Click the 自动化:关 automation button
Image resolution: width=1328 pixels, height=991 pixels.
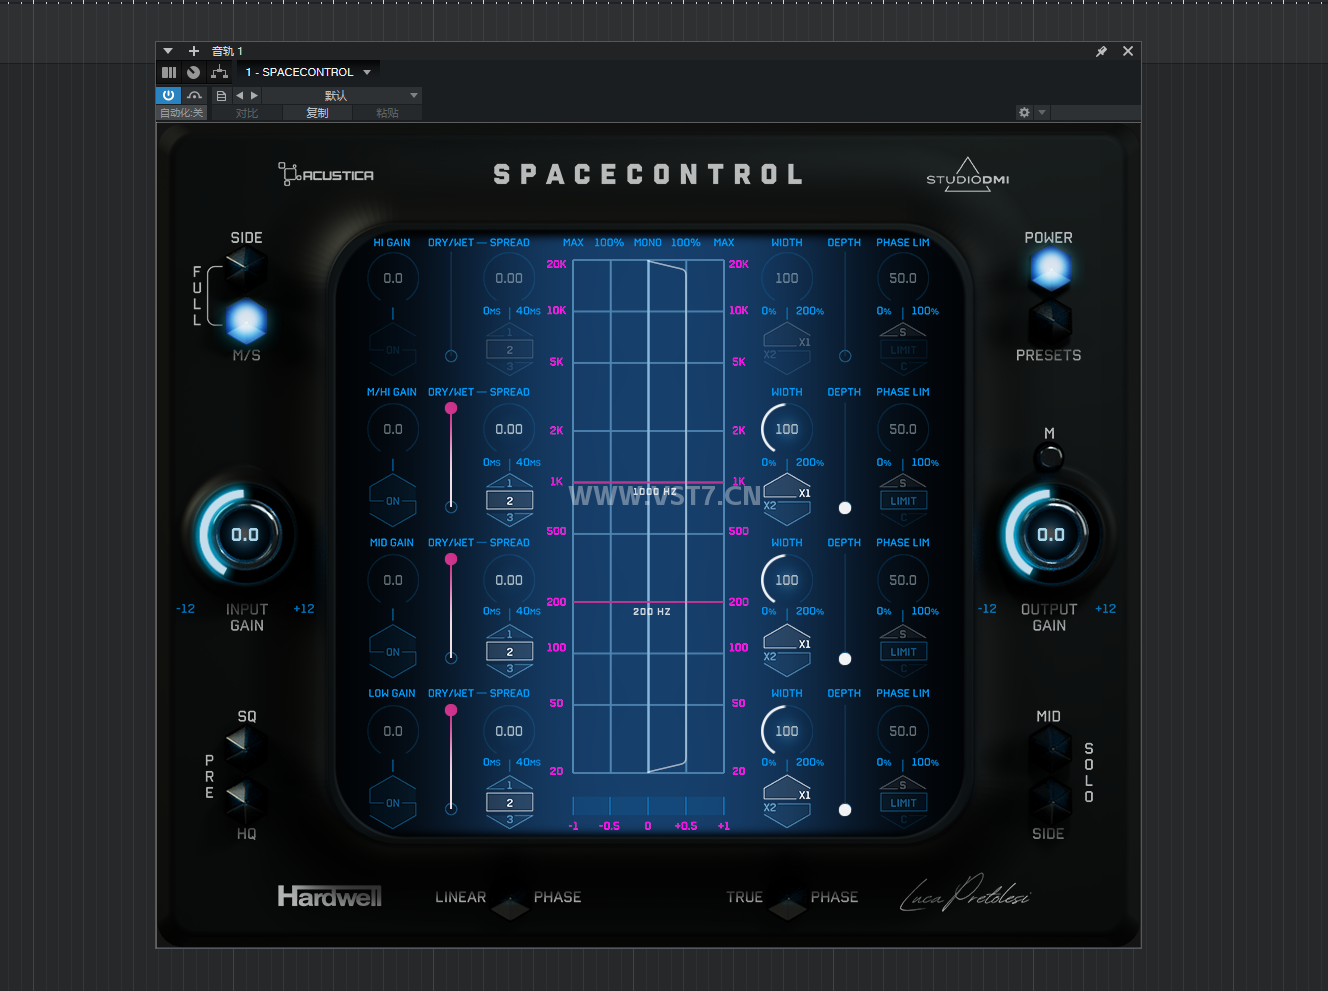[x=182, y=113]
